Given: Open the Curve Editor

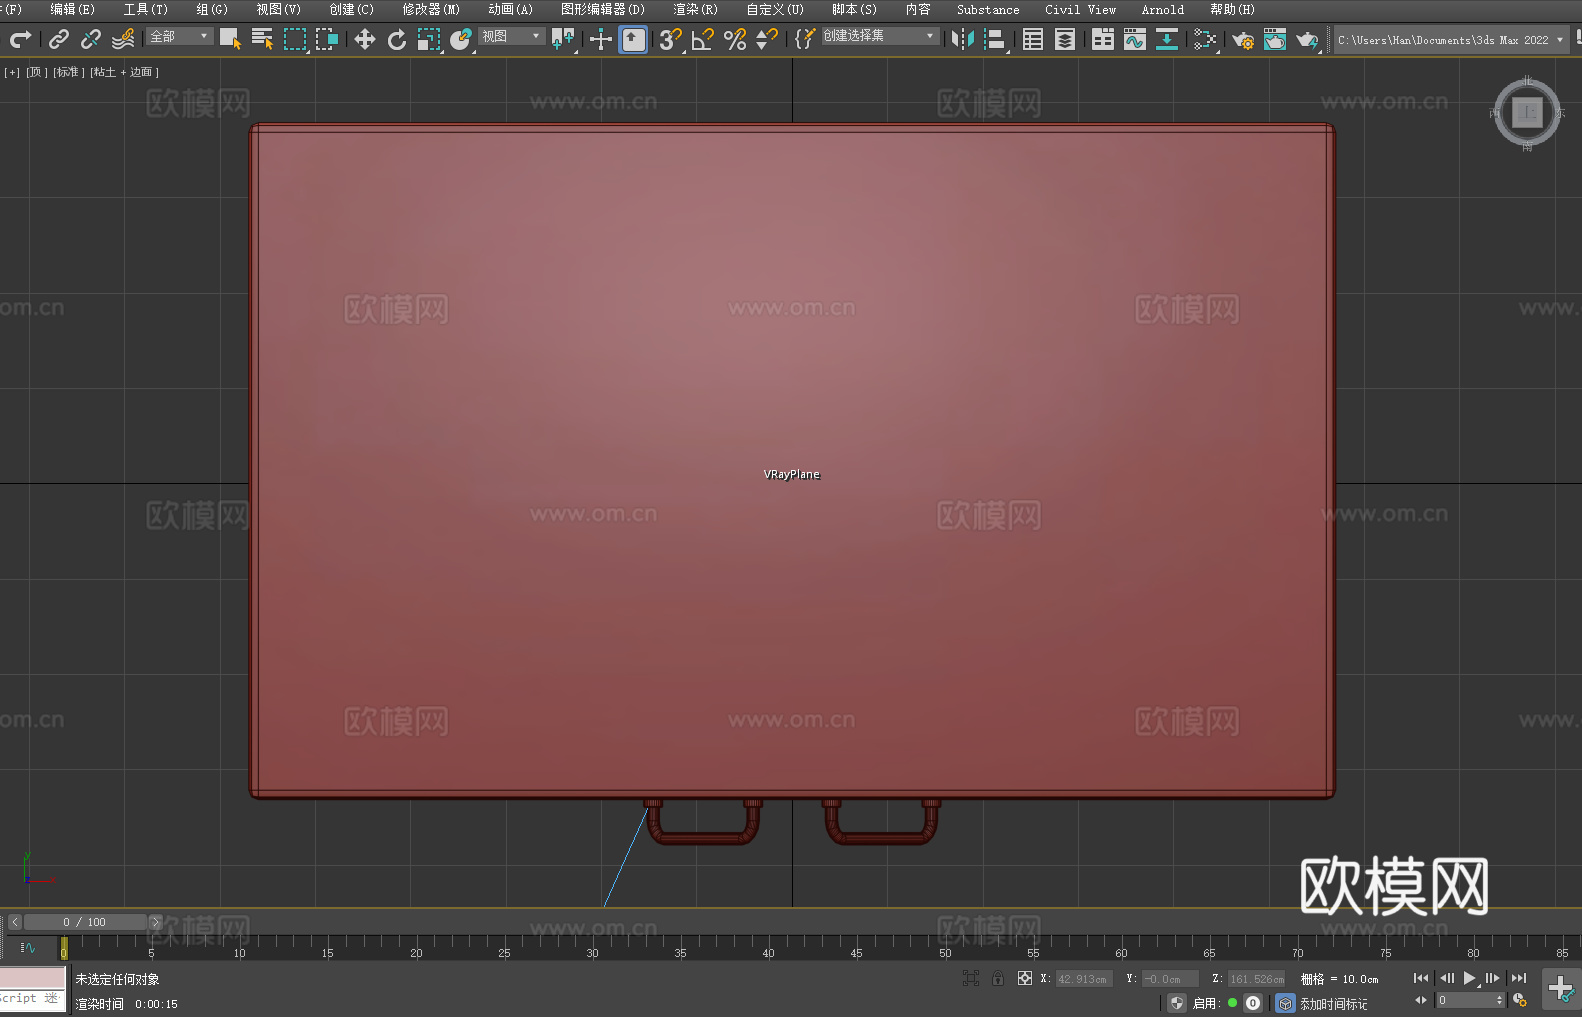Looking at the screenshot, I should 1135,39.
